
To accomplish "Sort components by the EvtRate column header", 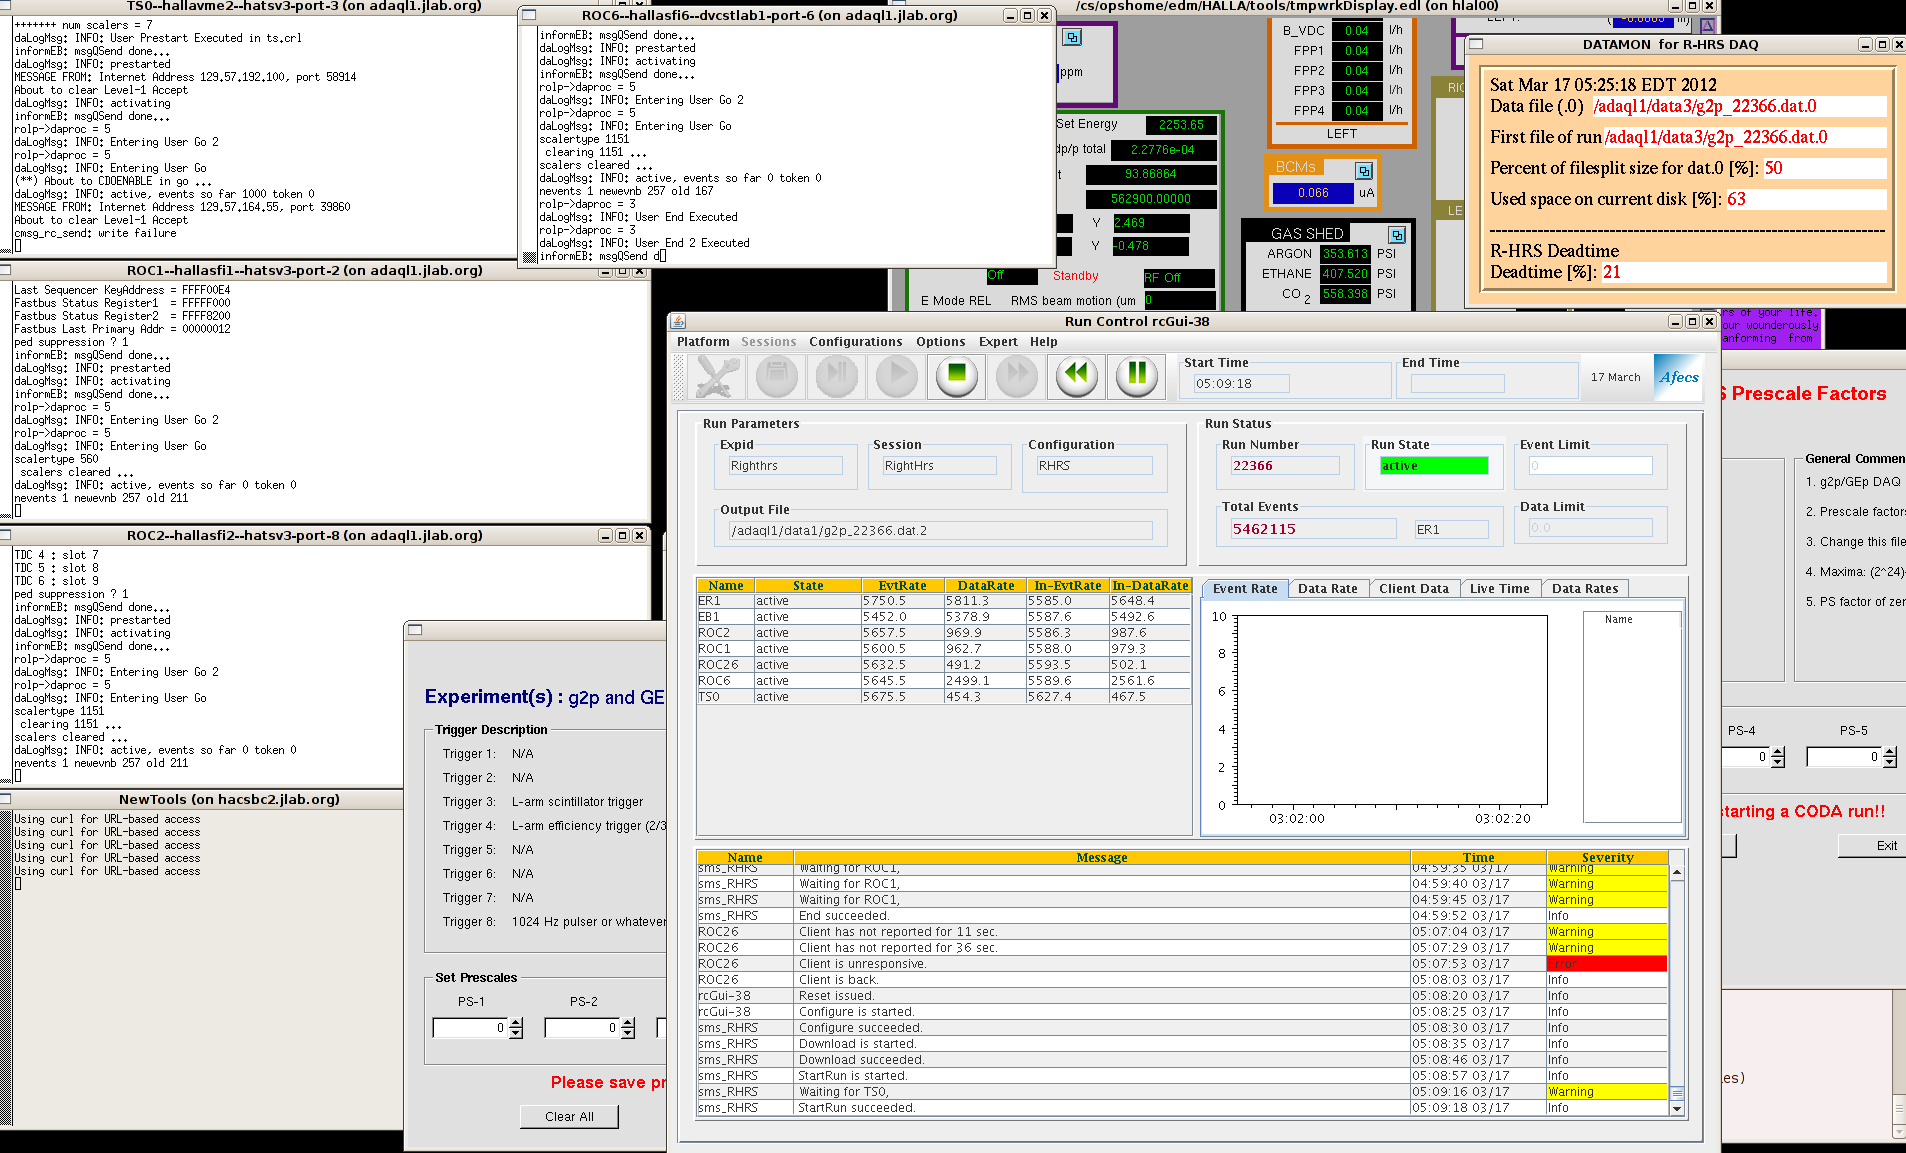I will coord(902,586).
